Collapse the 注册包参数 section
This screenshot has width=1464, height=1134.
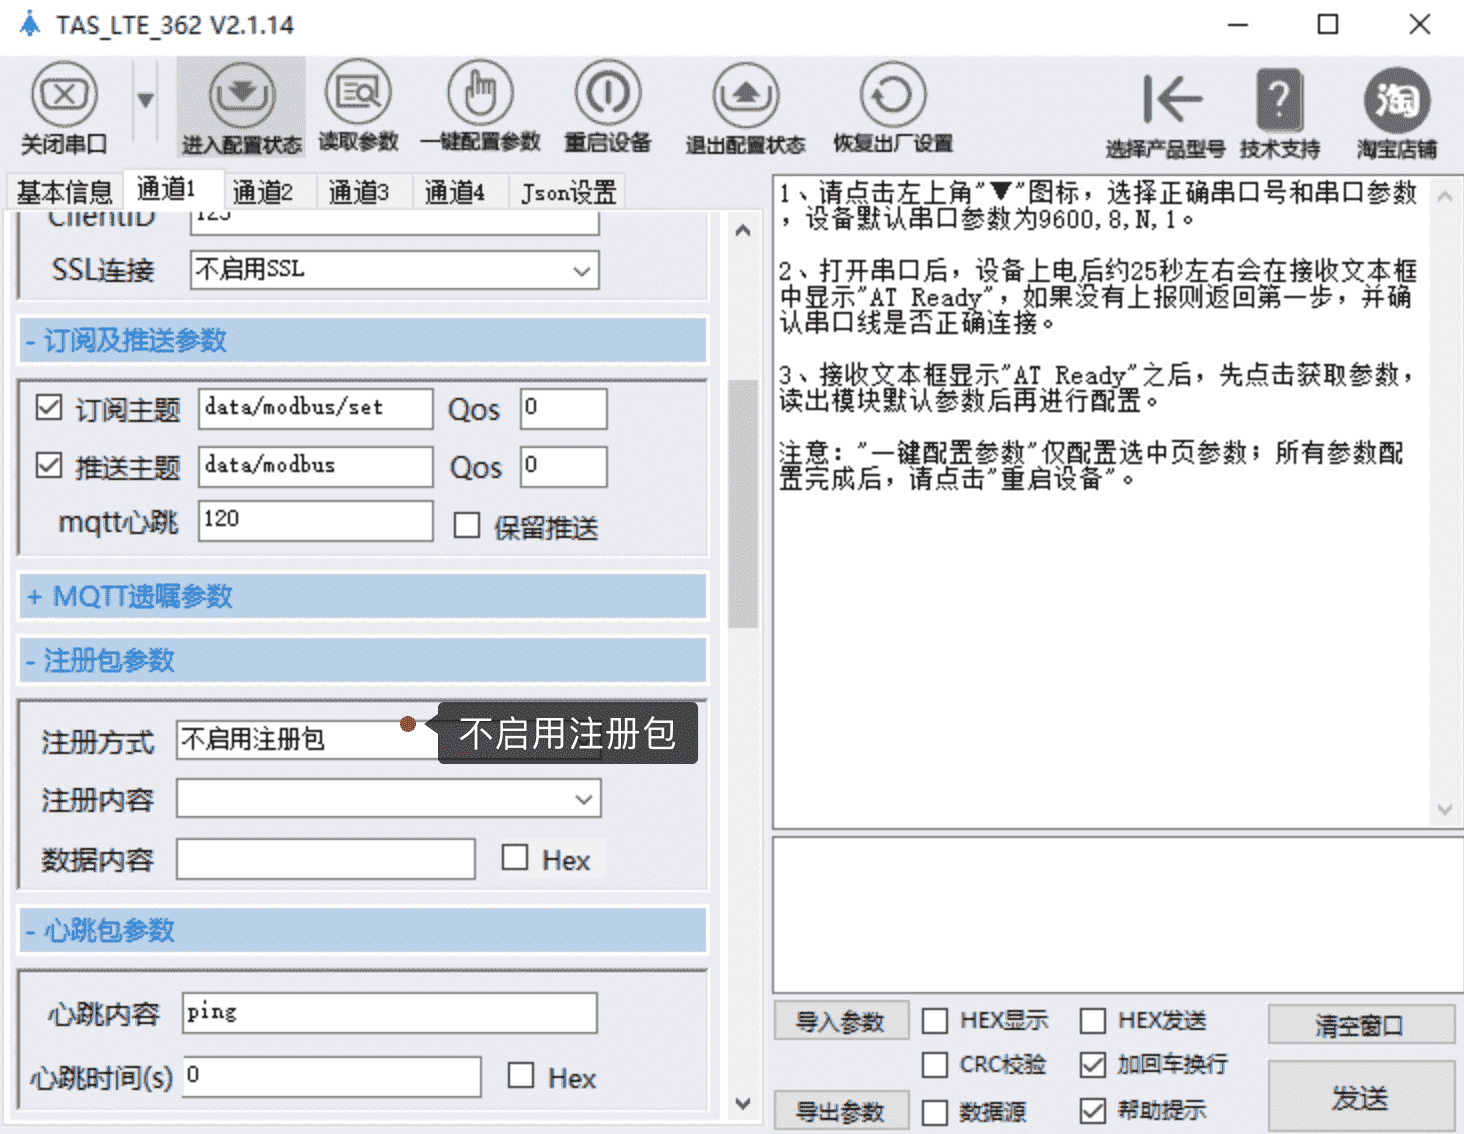tap(363, 660)
